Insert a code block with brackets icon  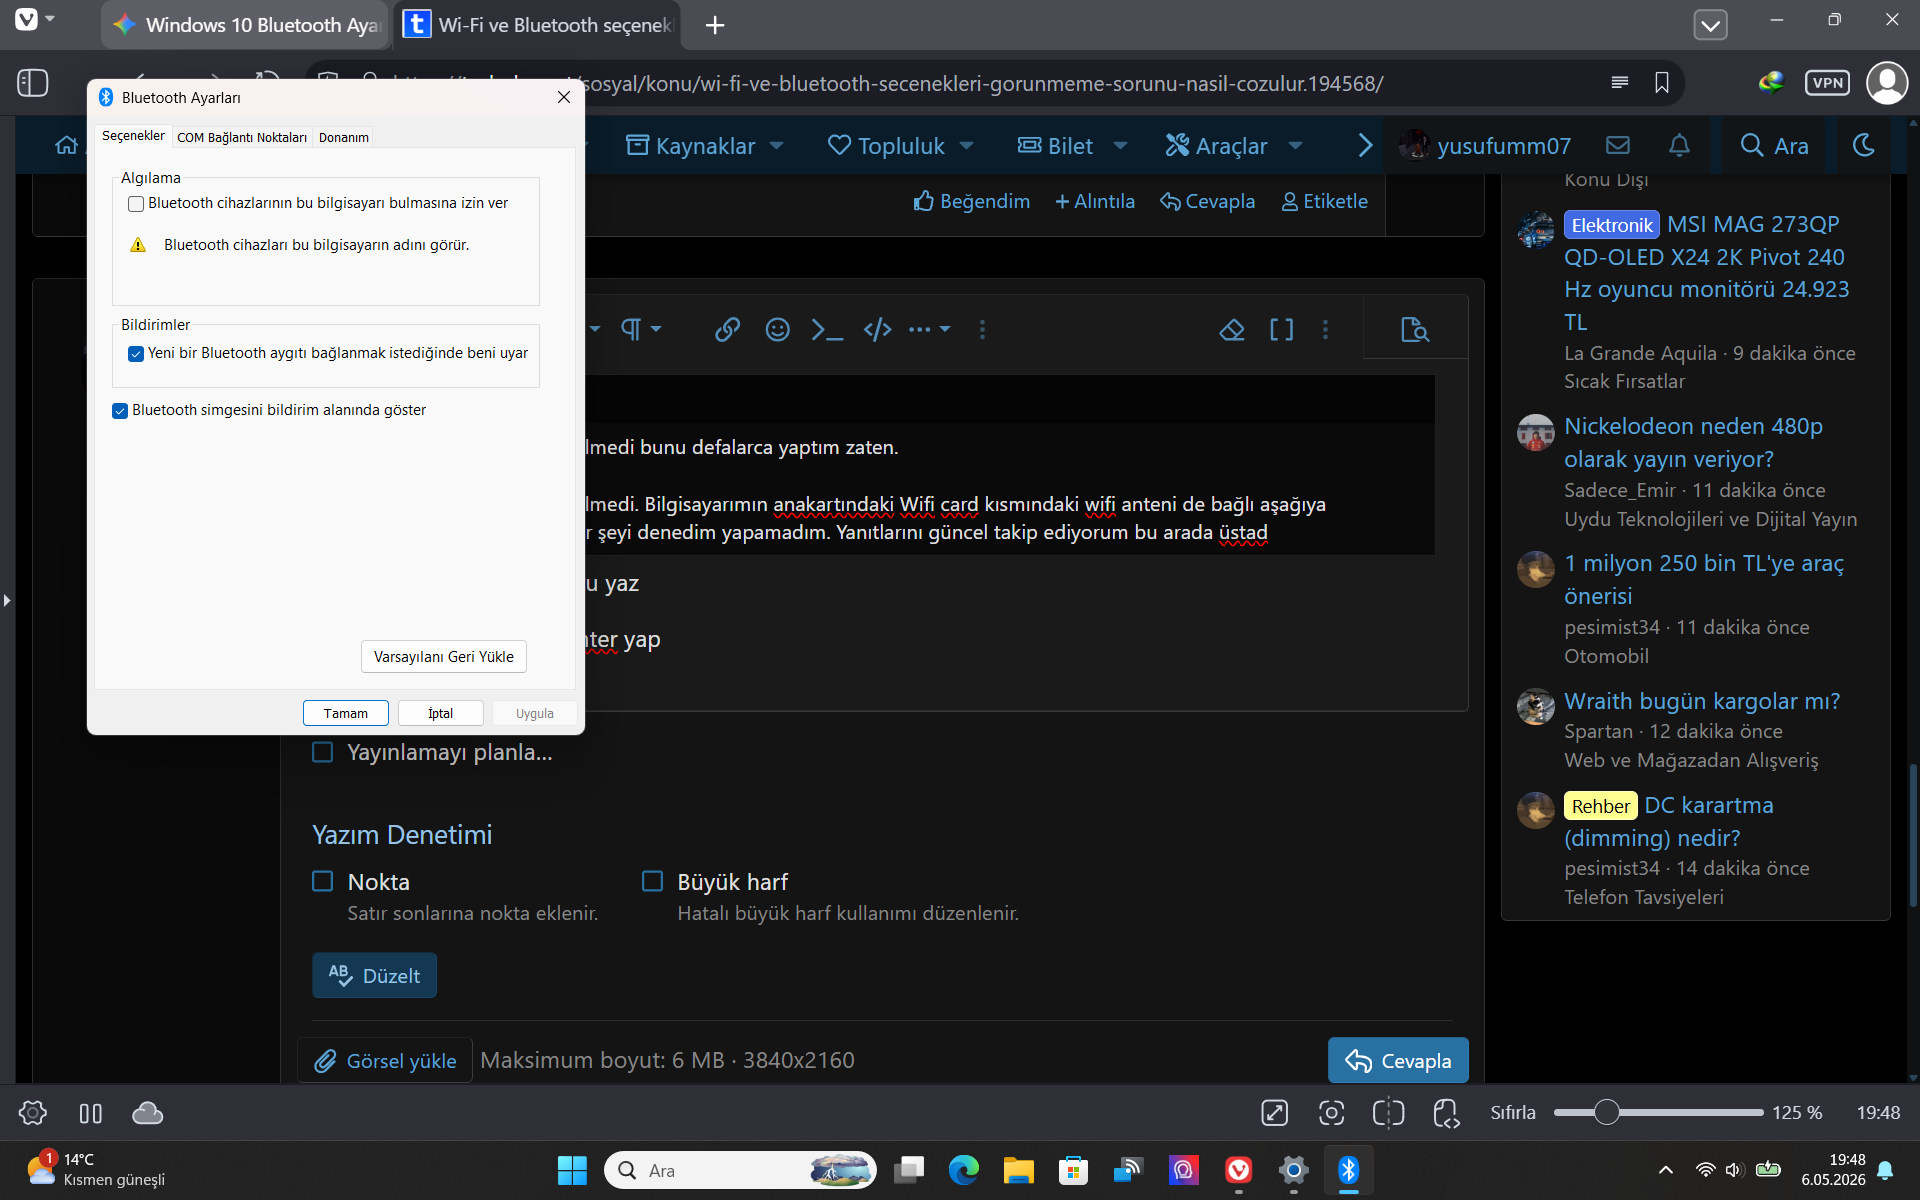(877, 329)
